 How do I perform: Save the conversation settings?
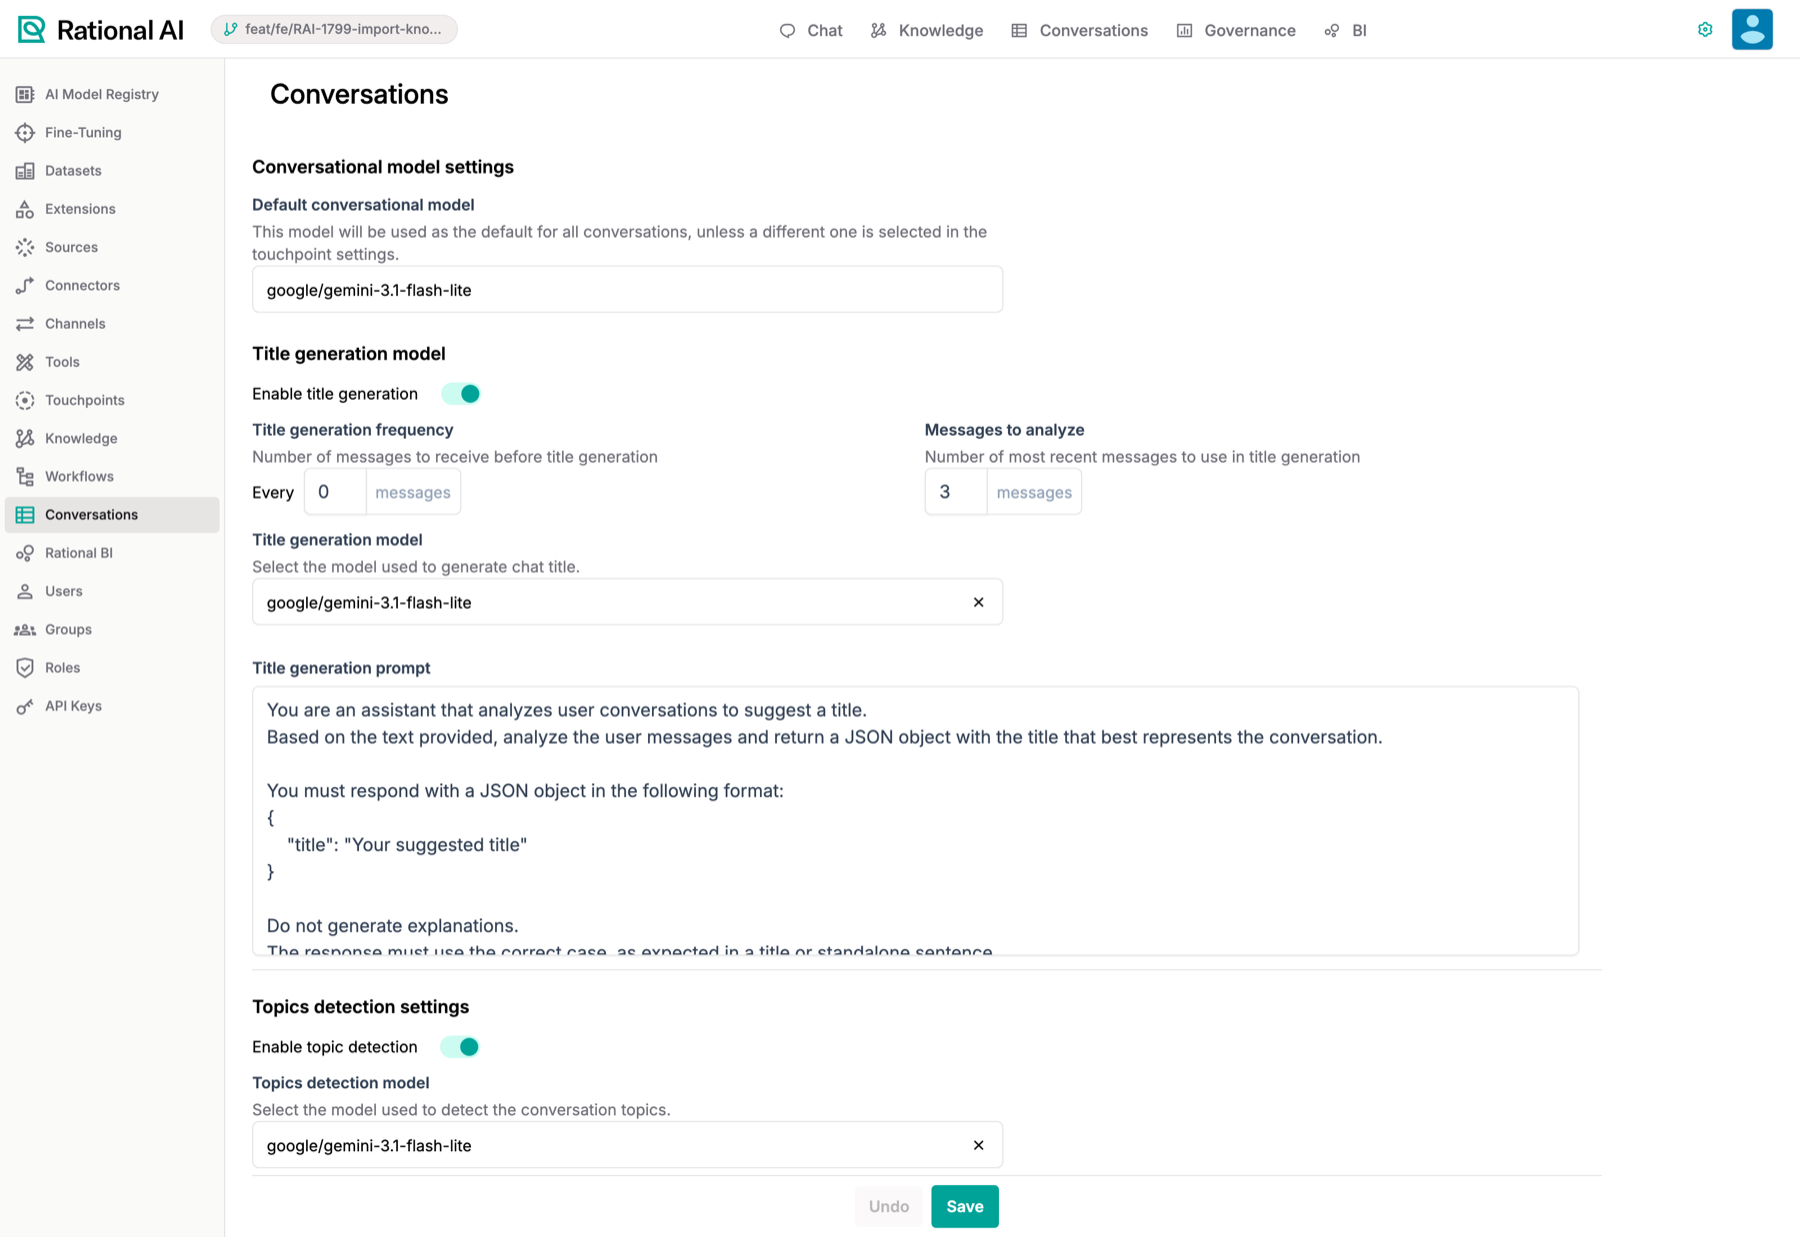pos(965,1206)
